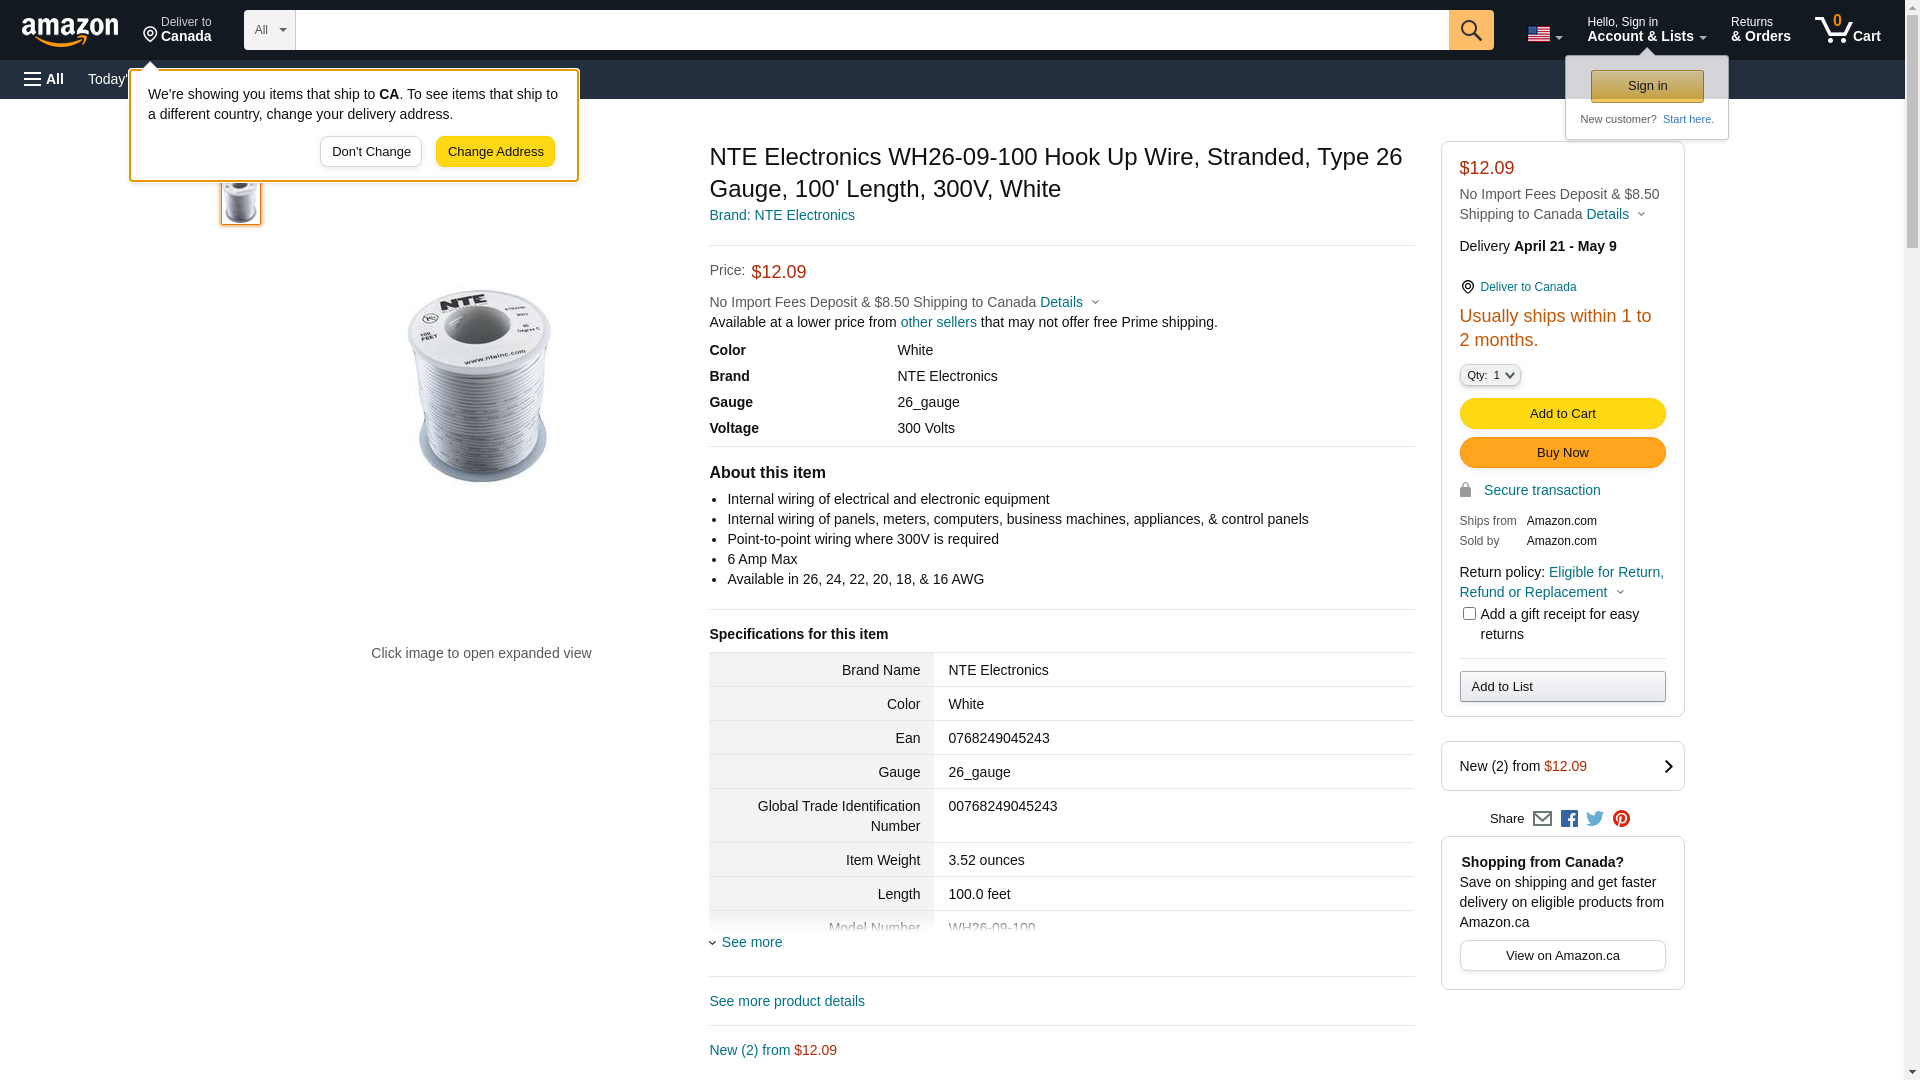Expand See more specifications
This screenshot has height=1080, width=1920.
click(751, 942)
